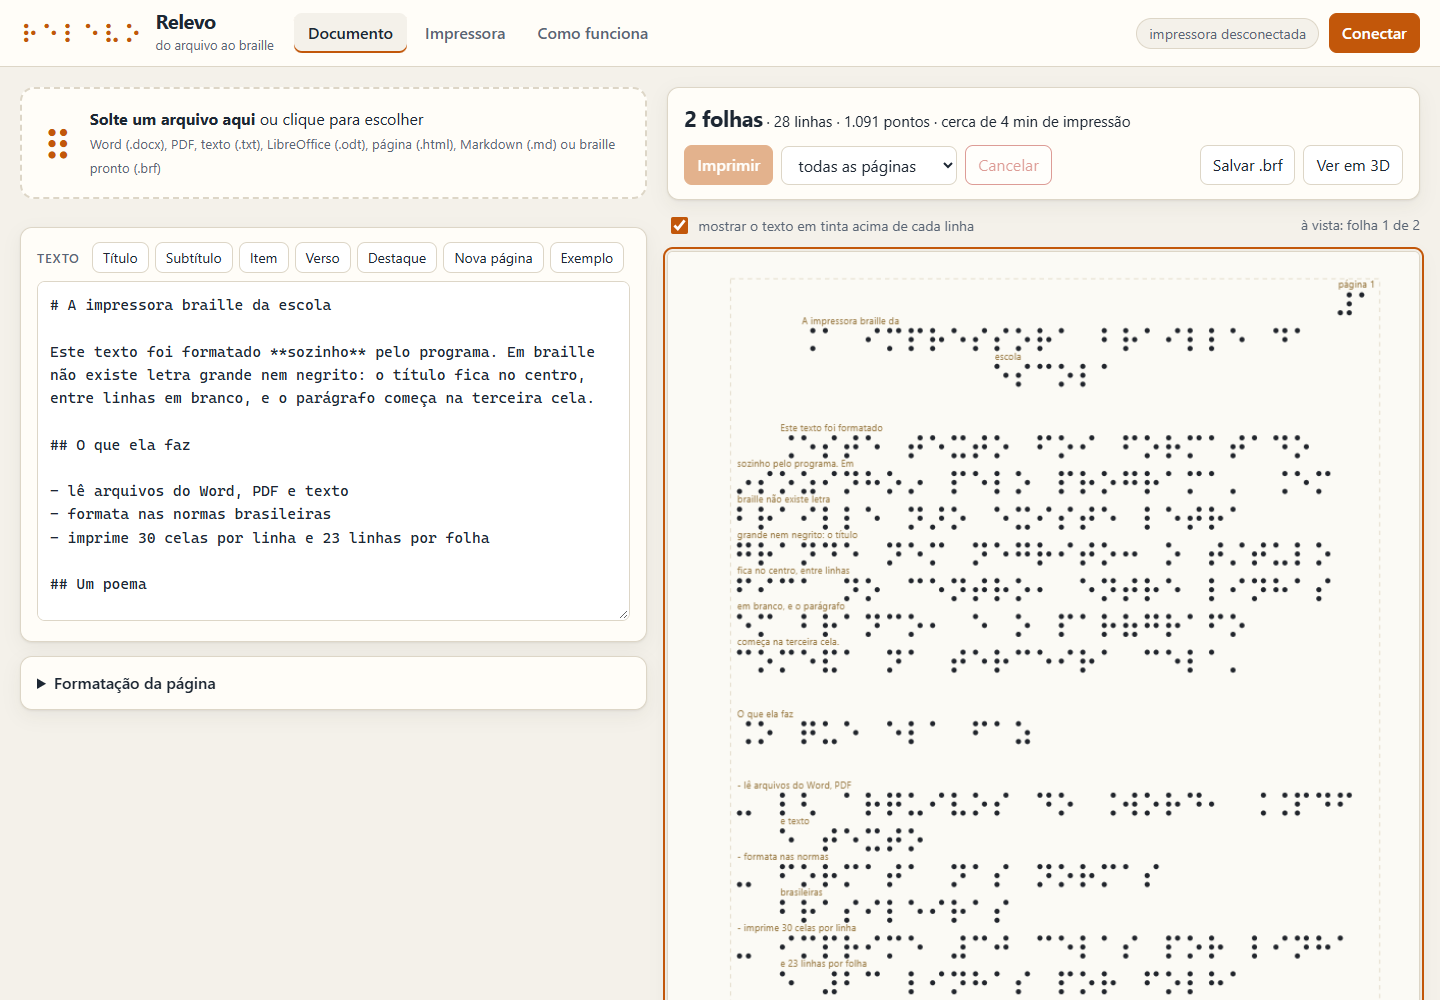Screen dimensions: 1440x1000
Task: Open the Ver em 3D view
Action: coord(1353,165)
